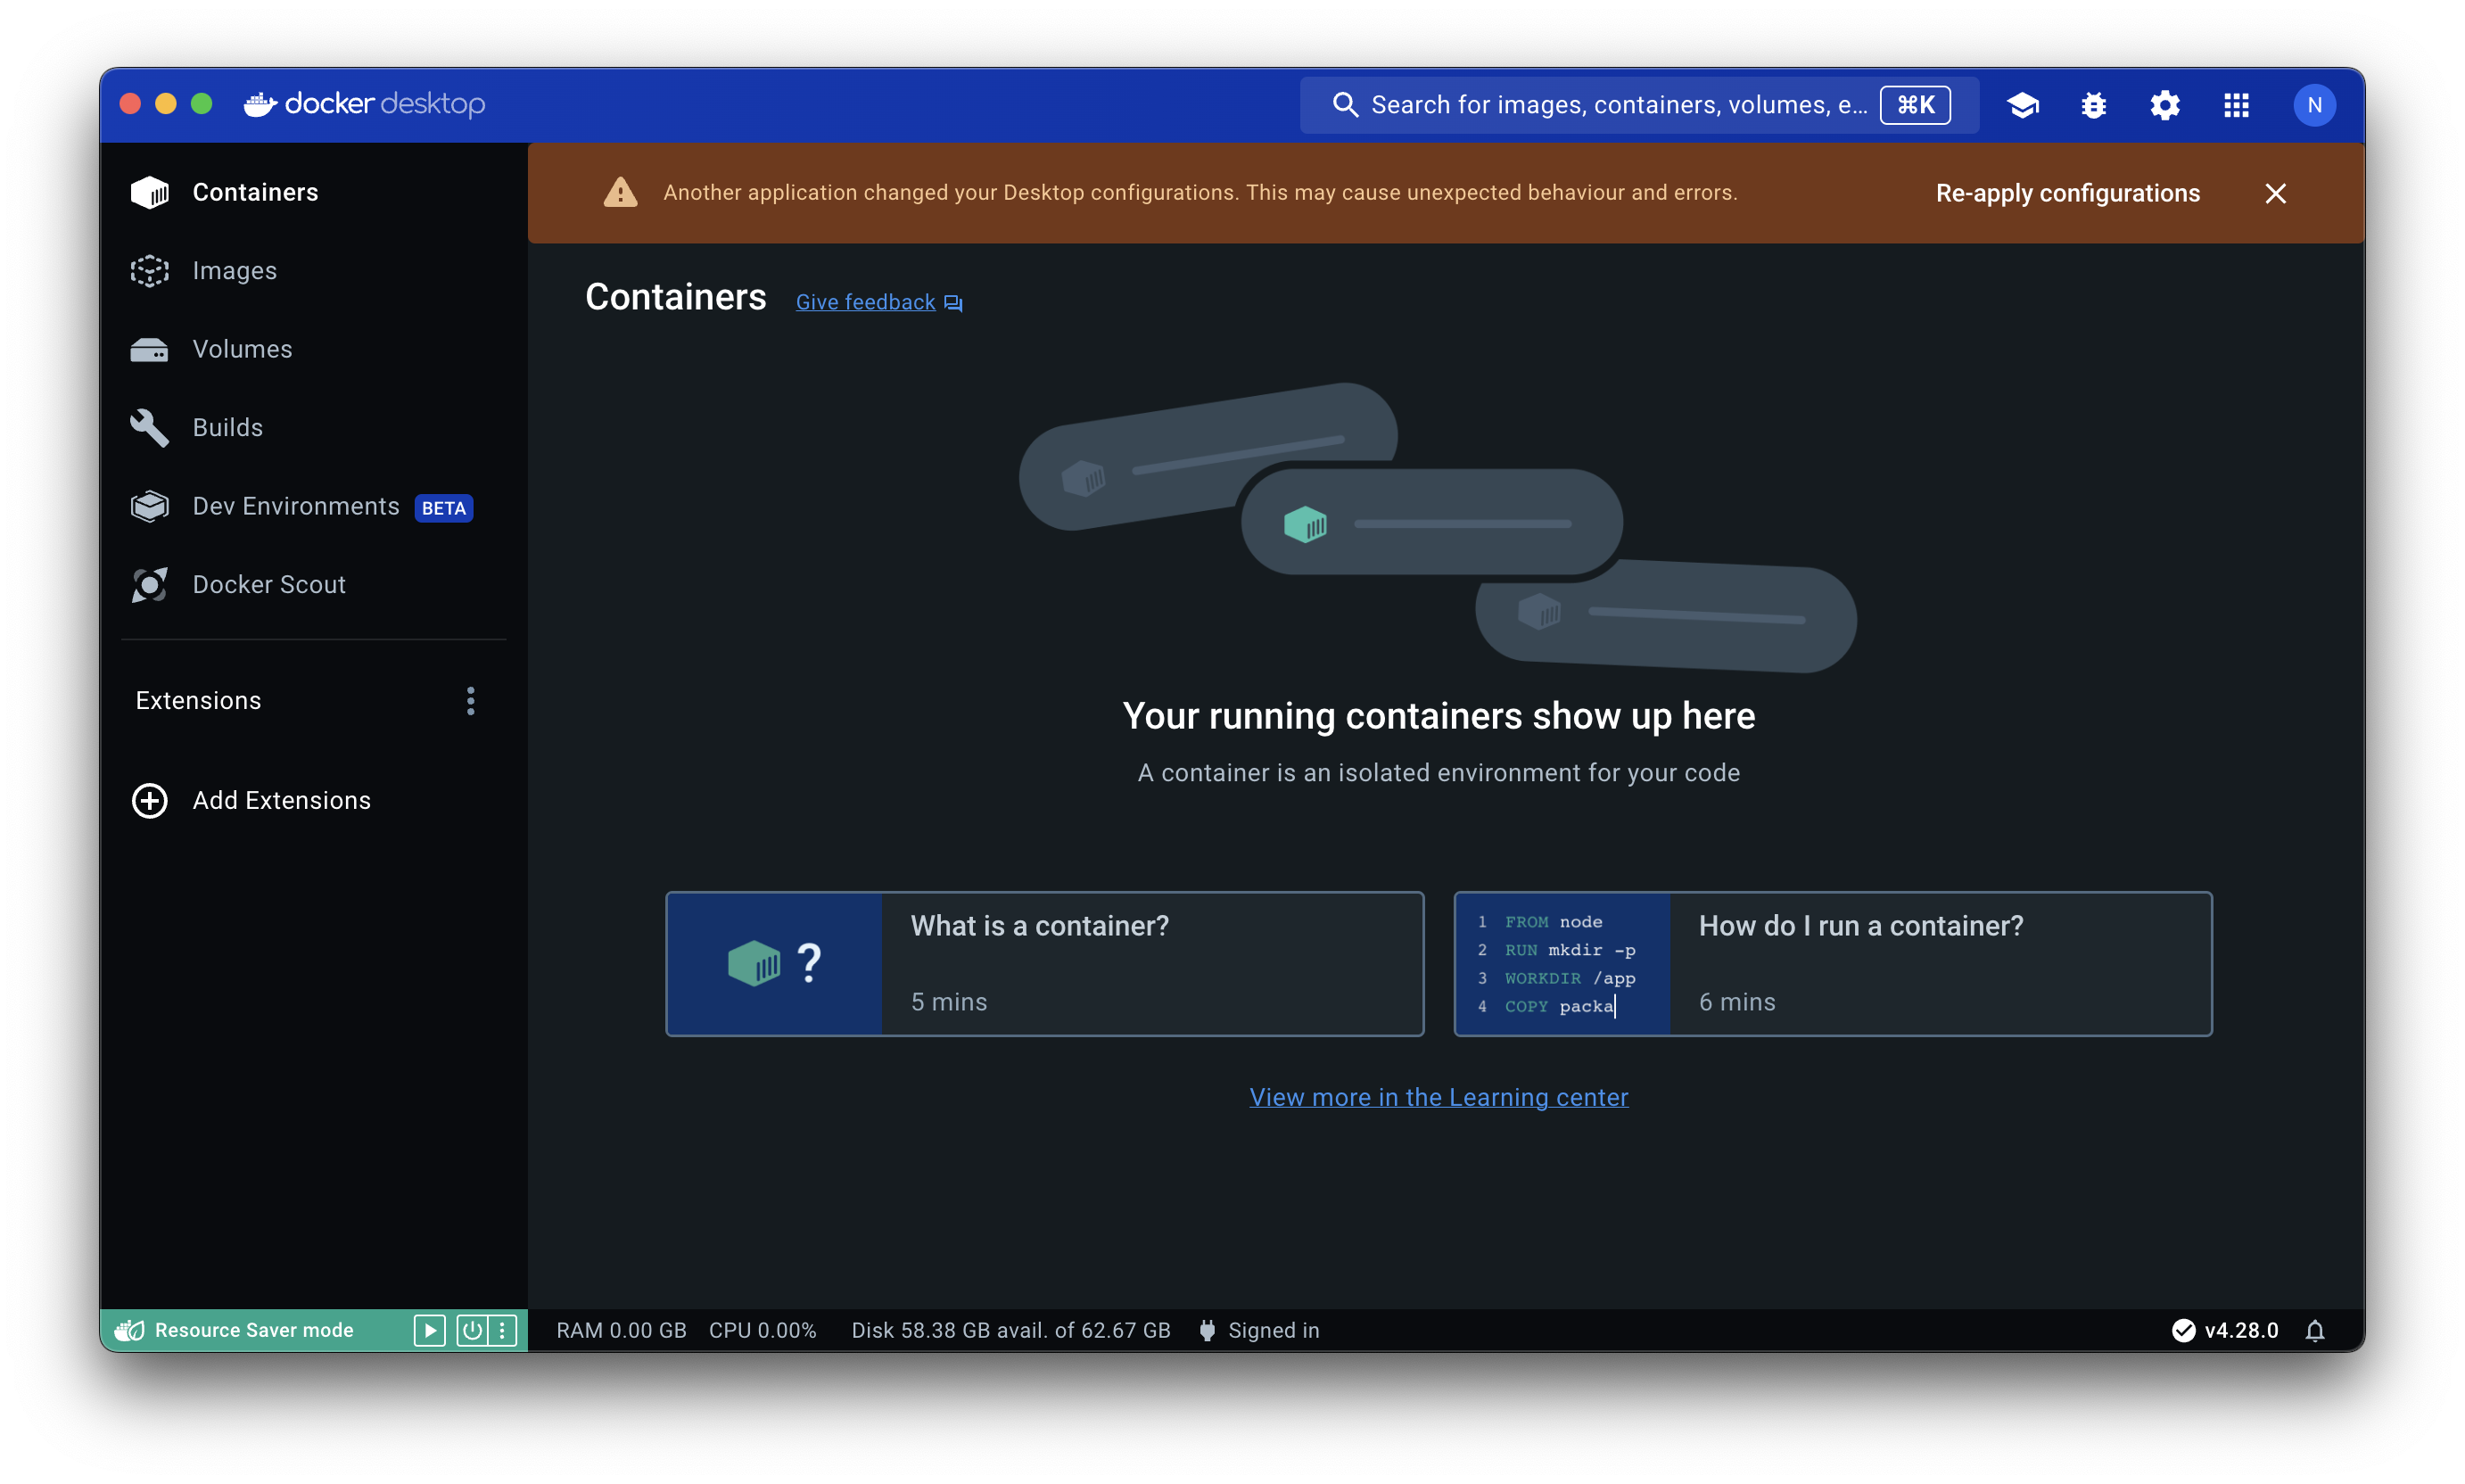This screenshot has height=1484, width=2465.
Task: Click the Images sidebar icon
Action: tap(150, 271)
